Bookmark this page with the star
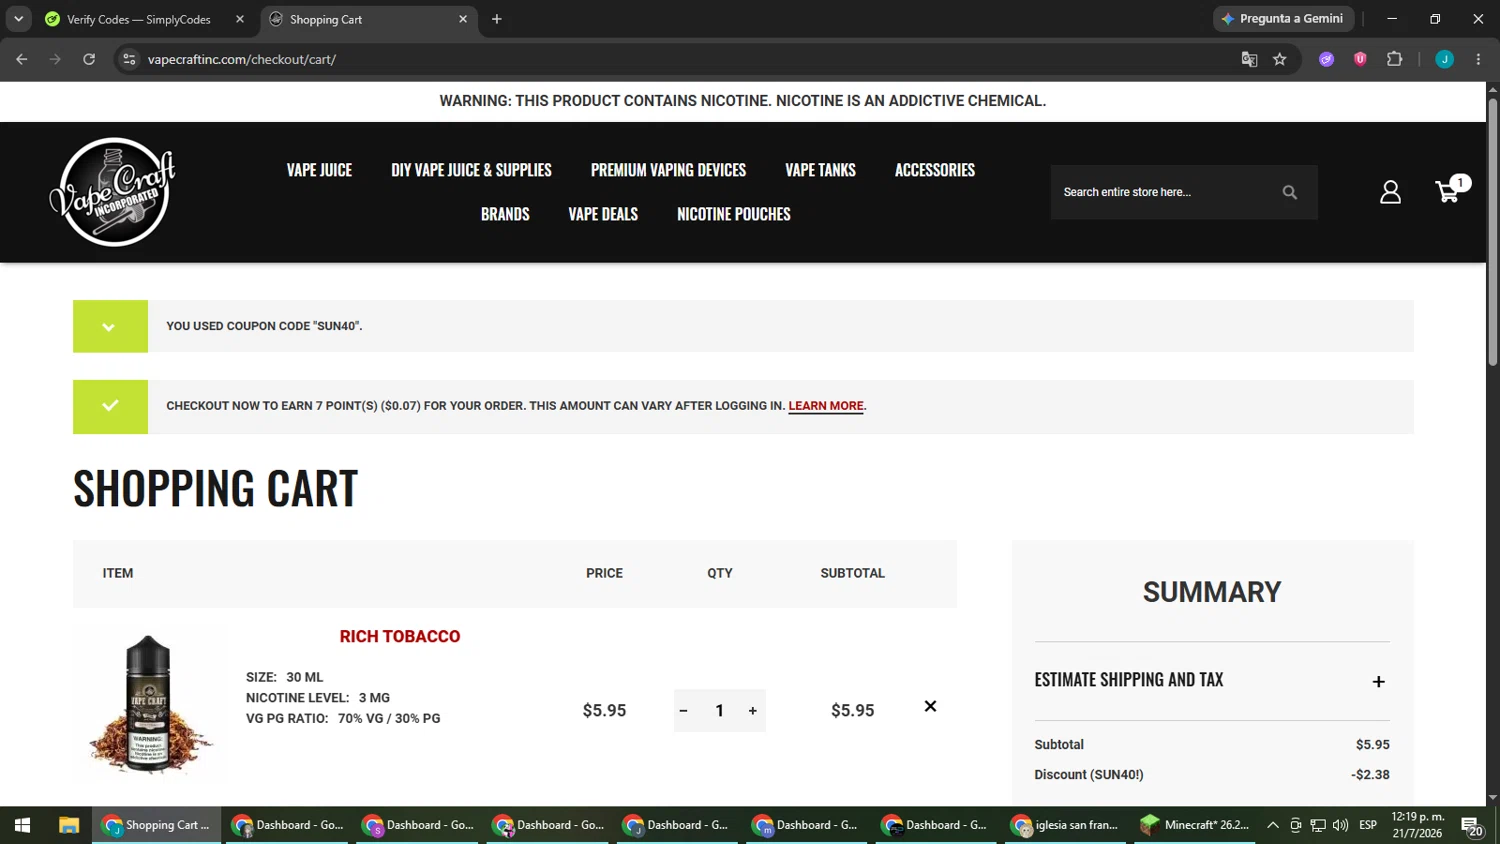 point(1280,59)
